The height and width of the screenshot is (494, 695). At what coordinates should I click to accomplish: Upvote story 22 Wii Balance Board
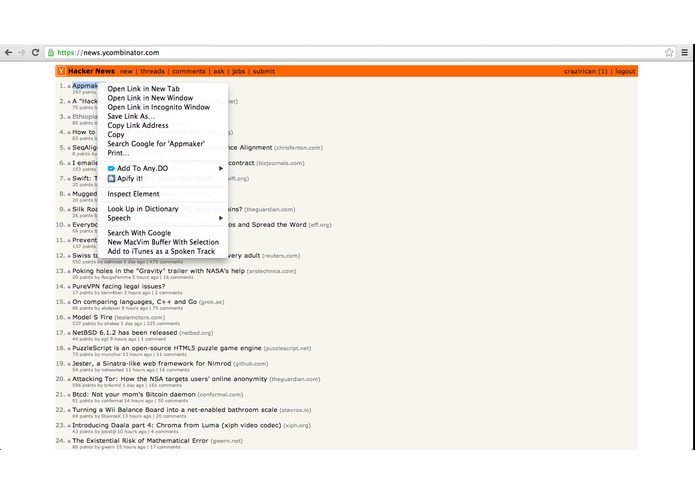69,410
